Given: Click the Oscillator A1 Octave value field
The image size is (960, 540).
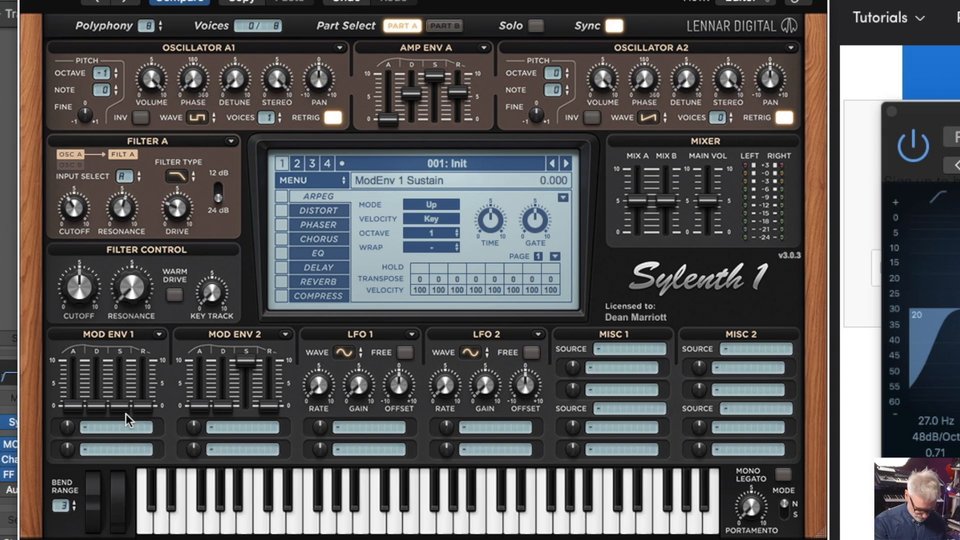Looking at the screenshot, I should pos(102,73).
